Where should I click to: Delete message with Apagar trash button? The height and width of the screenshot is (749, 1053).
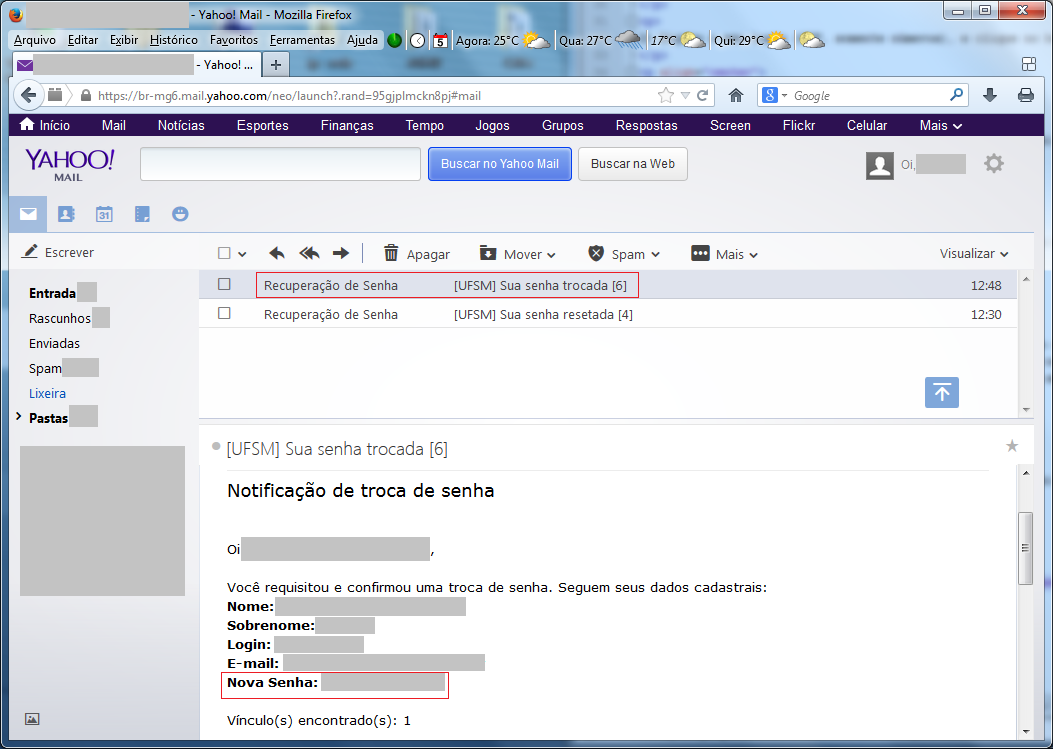pyautogui.click(x=416, y=254)
